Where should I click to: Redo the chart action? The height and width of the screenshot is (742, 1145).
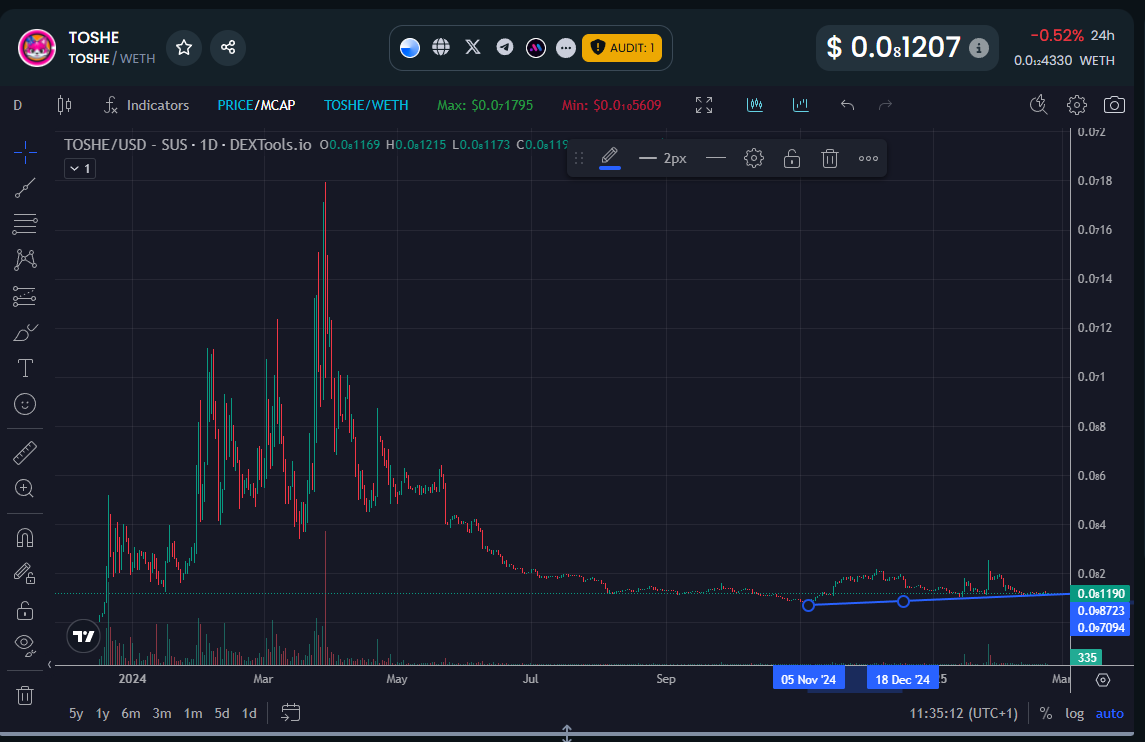pos(886,105)
